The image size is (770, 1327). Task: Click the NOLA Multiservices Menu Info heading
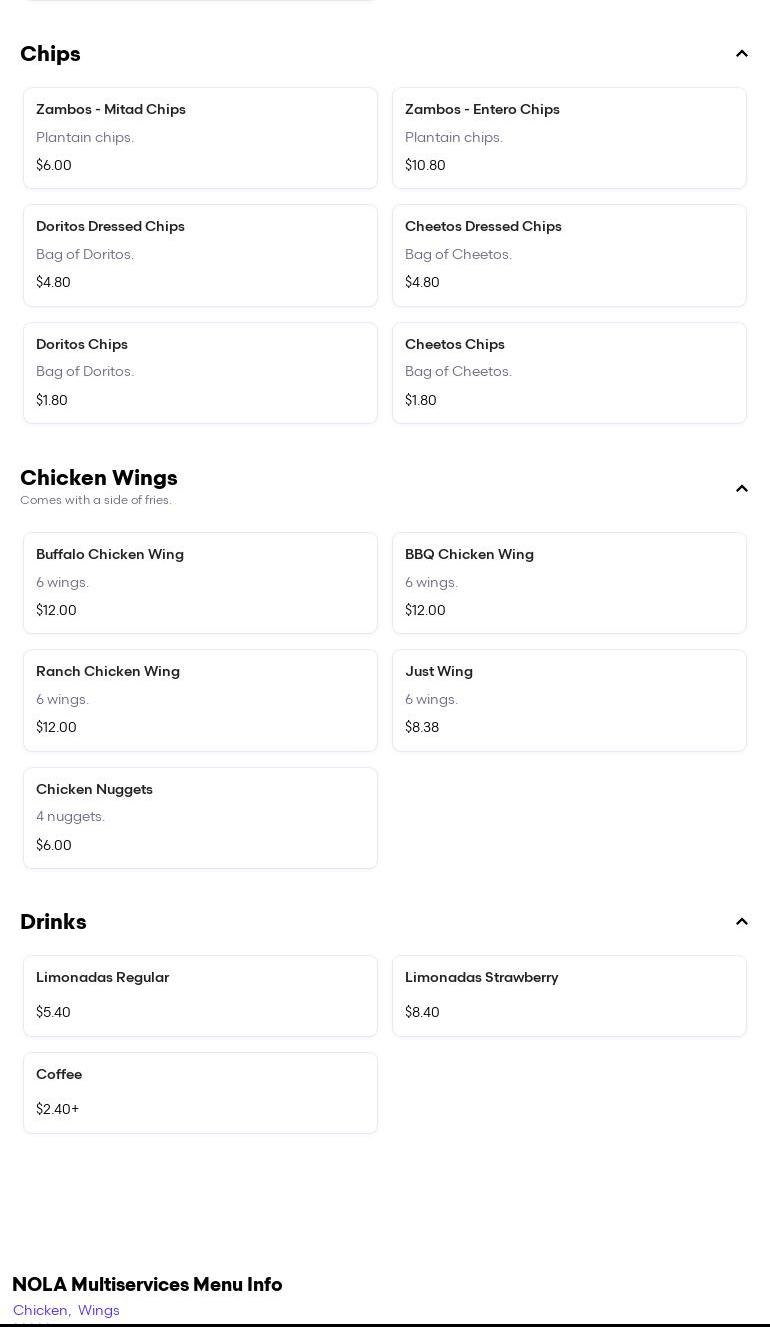[x=147, y=1284]
